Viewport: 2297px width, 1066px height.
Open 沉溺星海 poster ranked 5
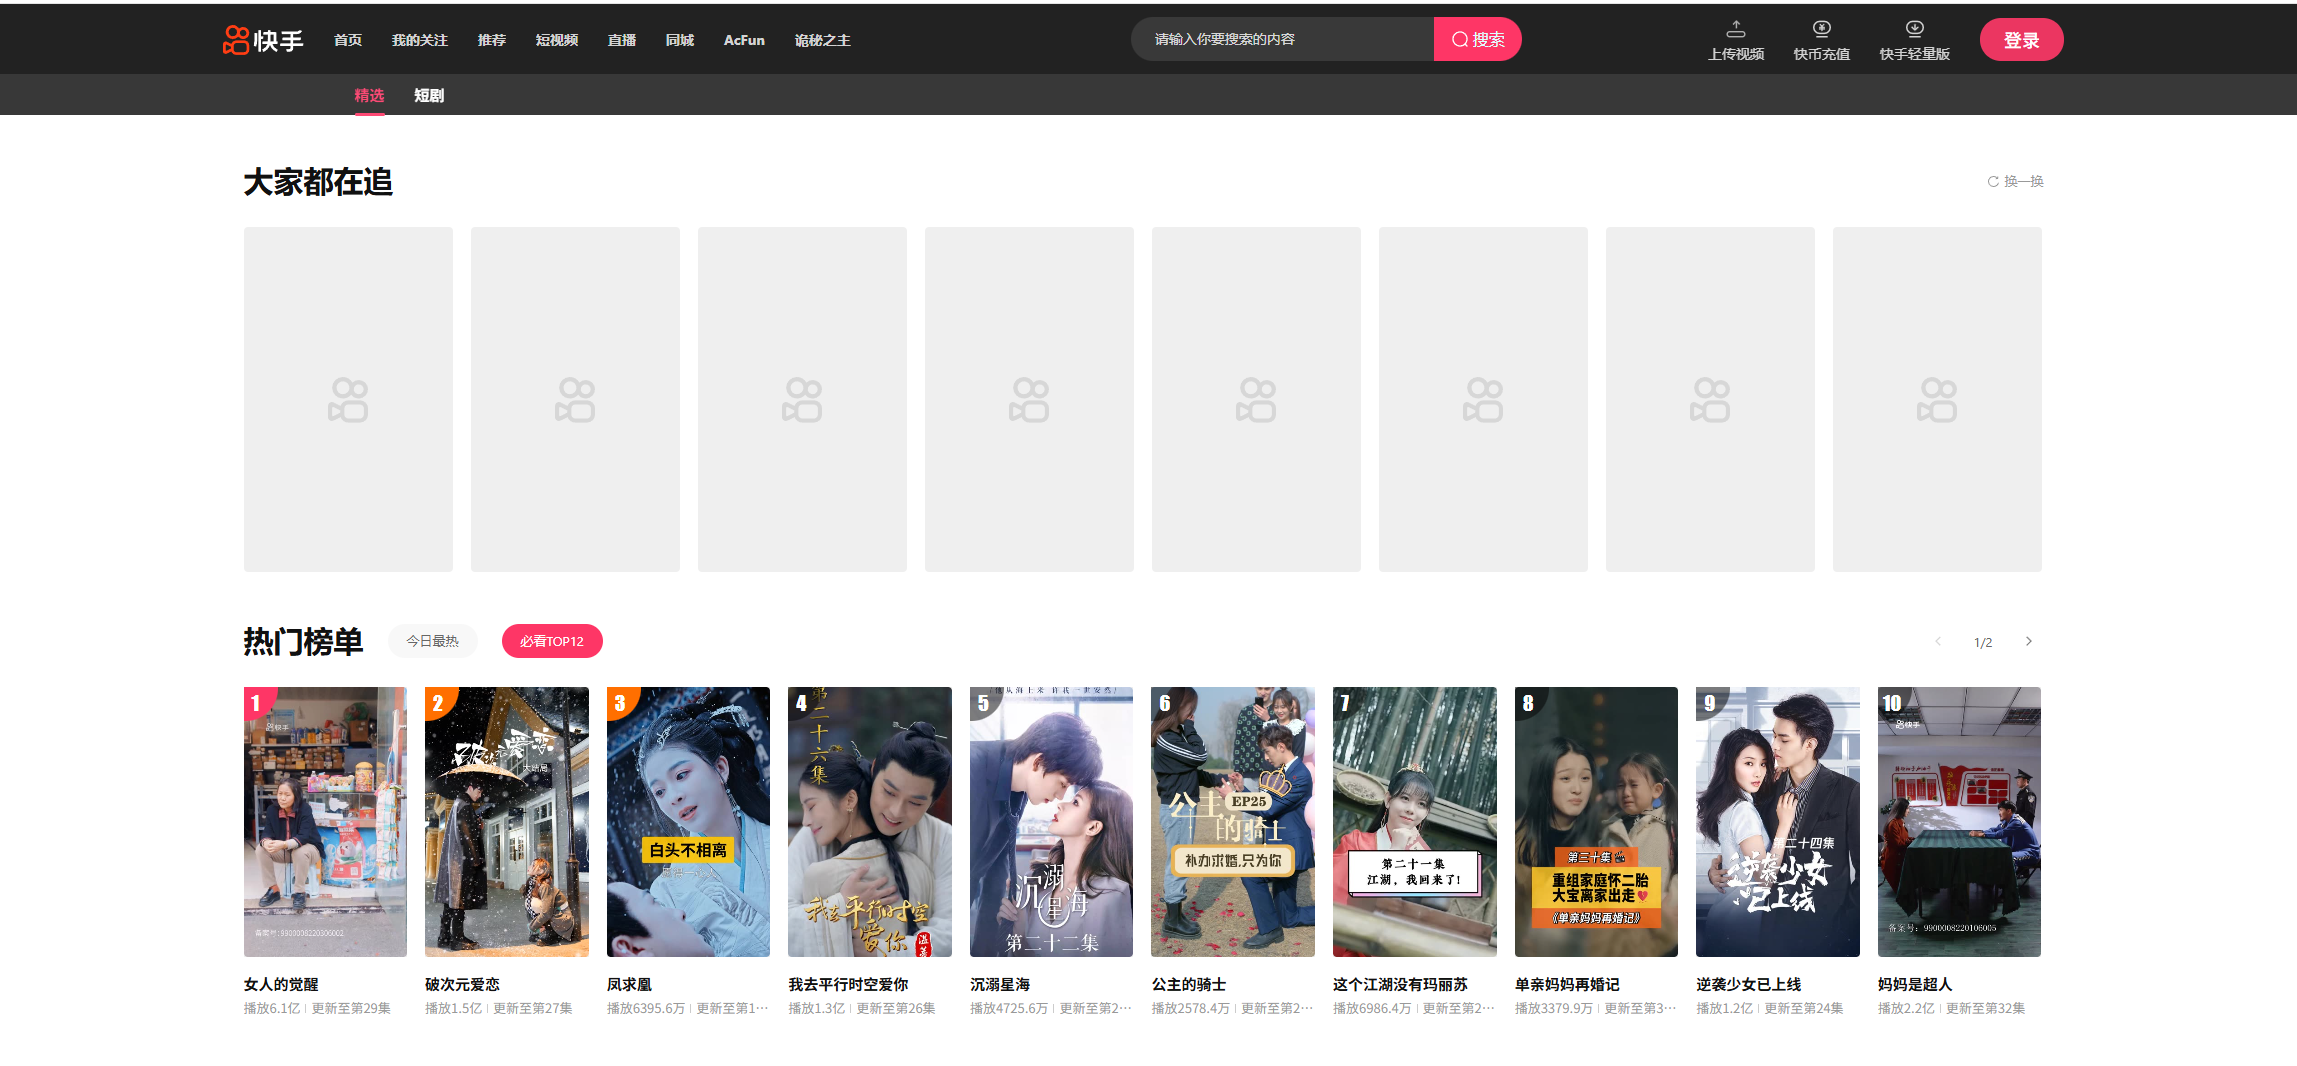click(x=1051, y=822)
